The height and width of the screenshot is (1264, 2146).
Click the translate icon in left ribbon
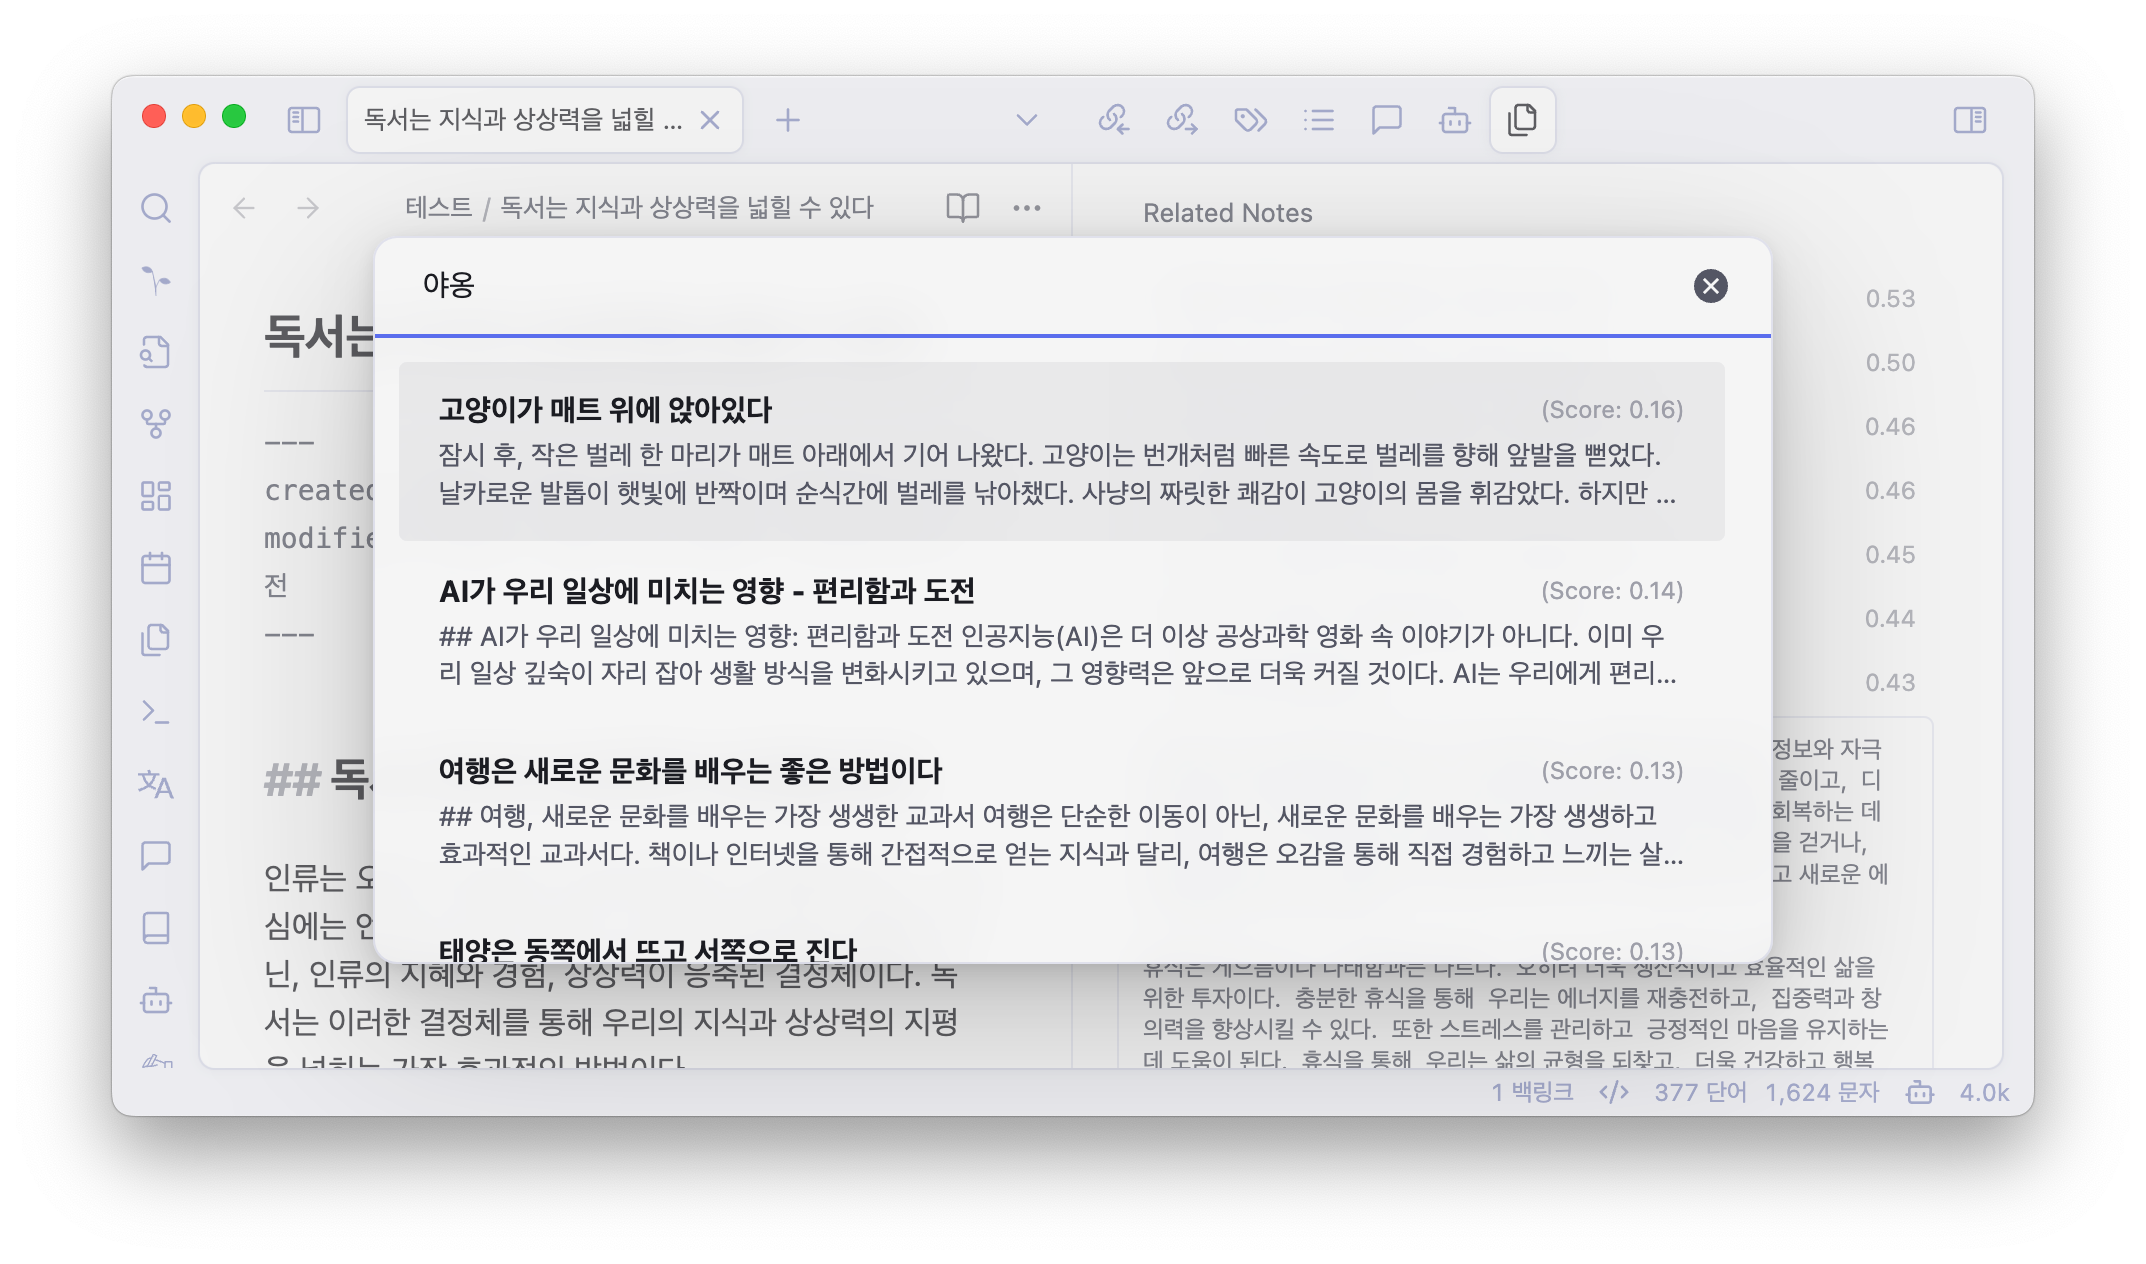tap(156, 784)
